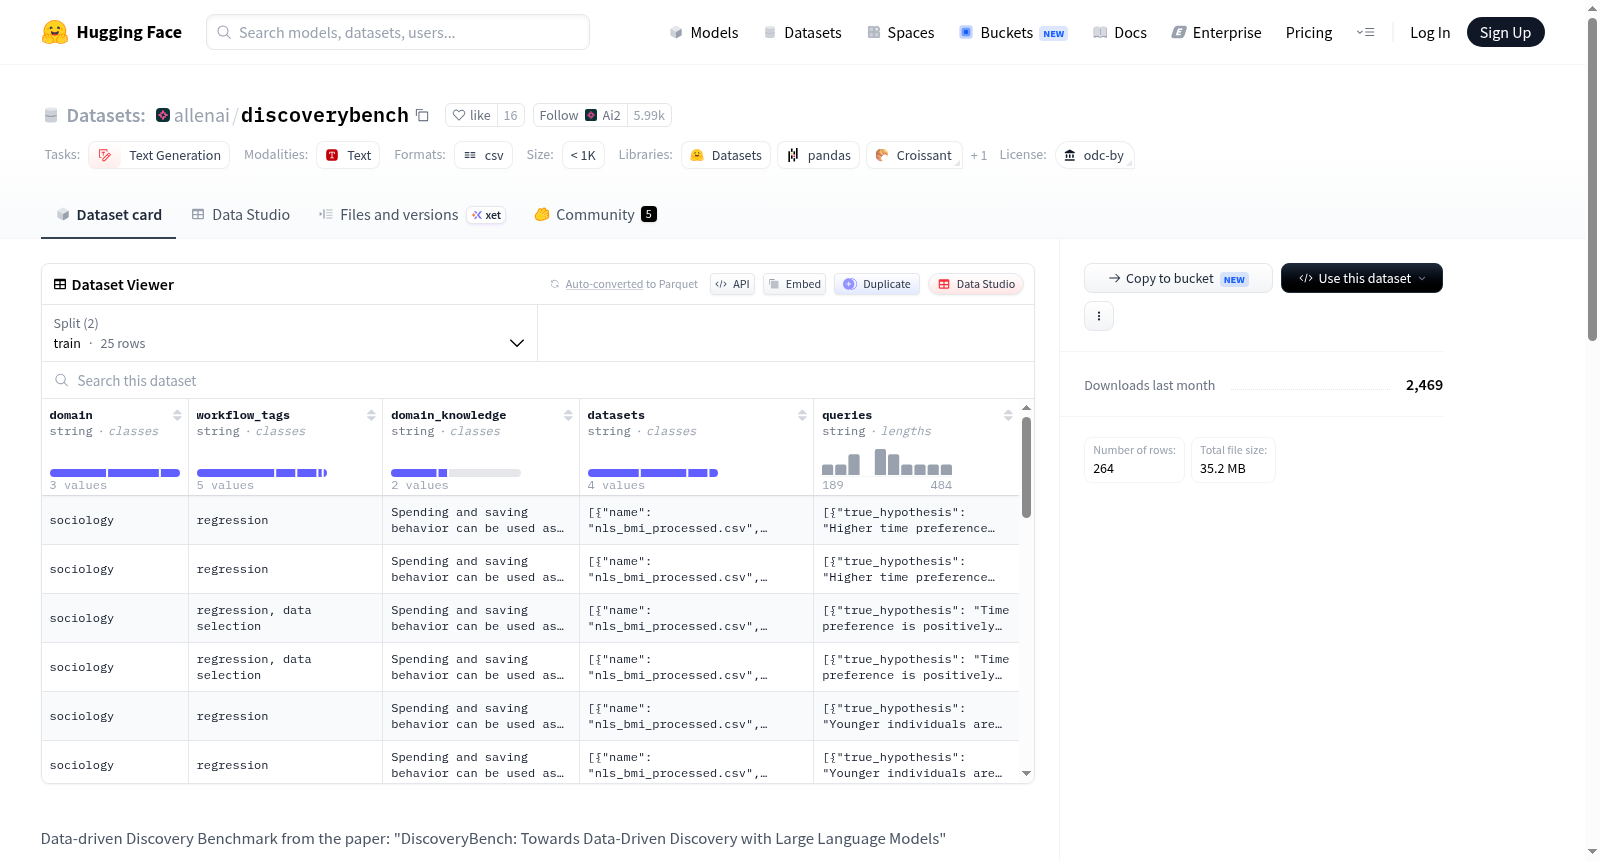Copy the dataset name with the copy icon
This screenshot has height=861, width=1600.
point(422,115)
